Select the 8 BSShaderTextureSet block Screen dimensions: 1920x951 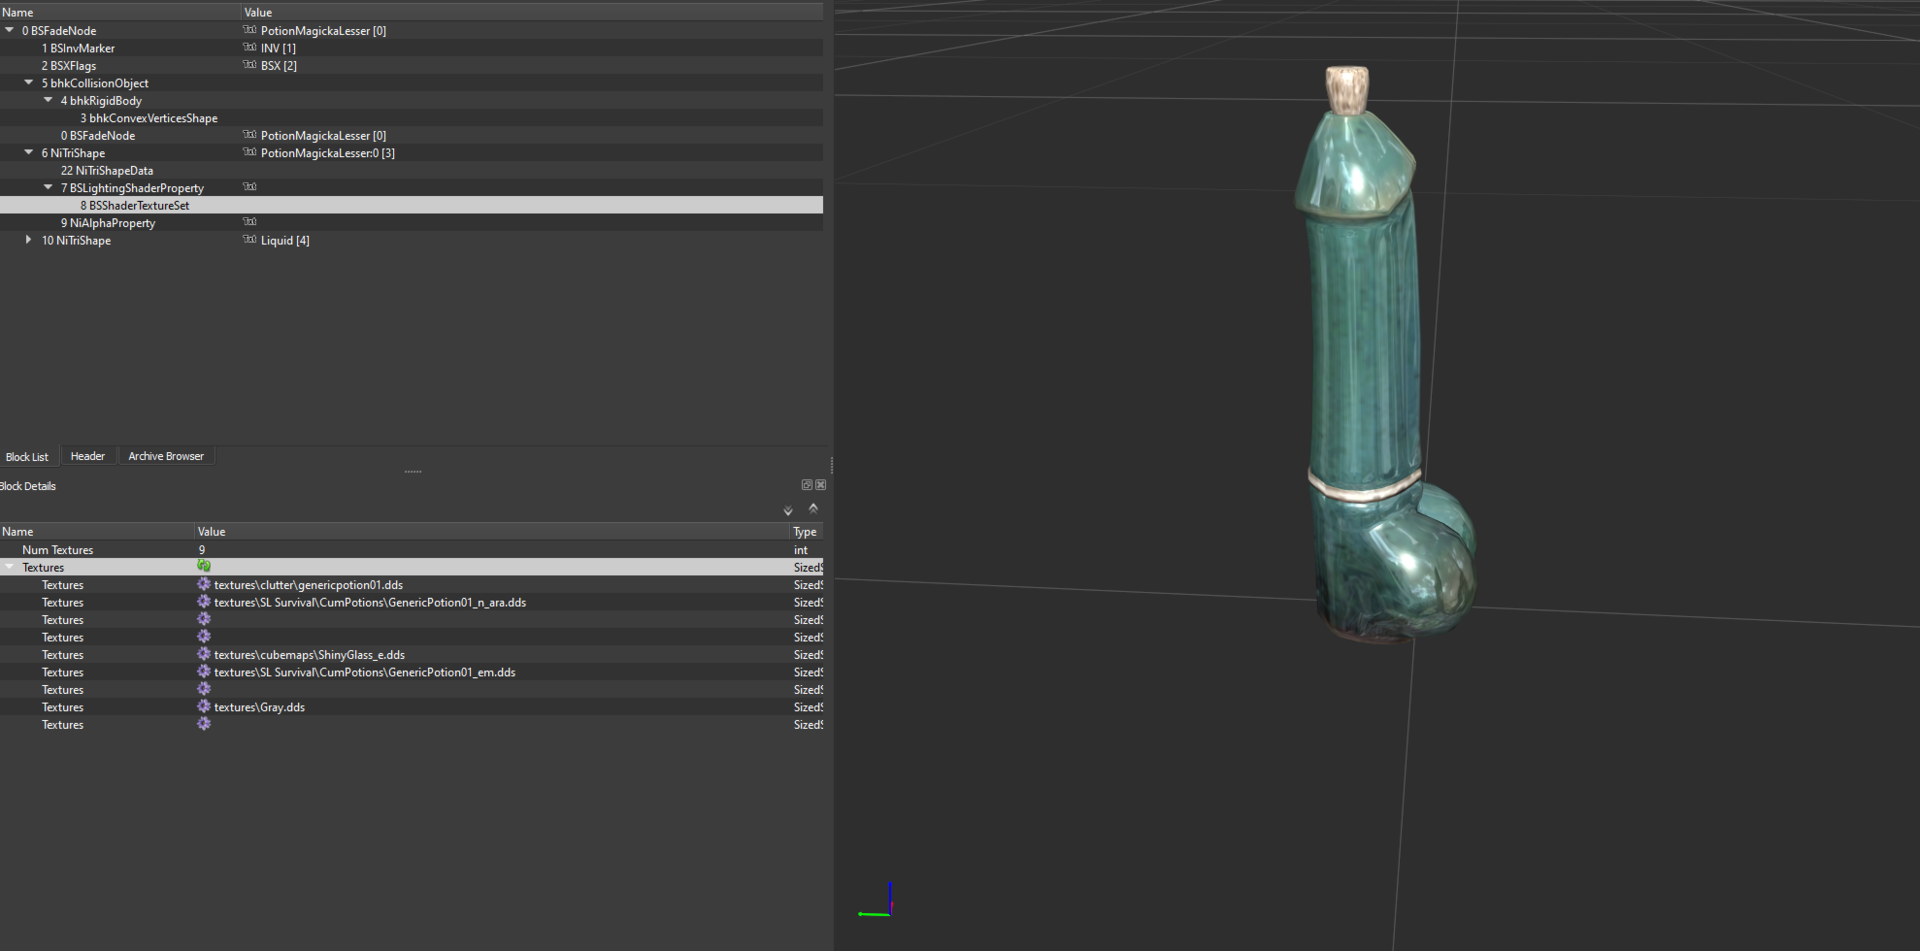(x=135, y=206)
